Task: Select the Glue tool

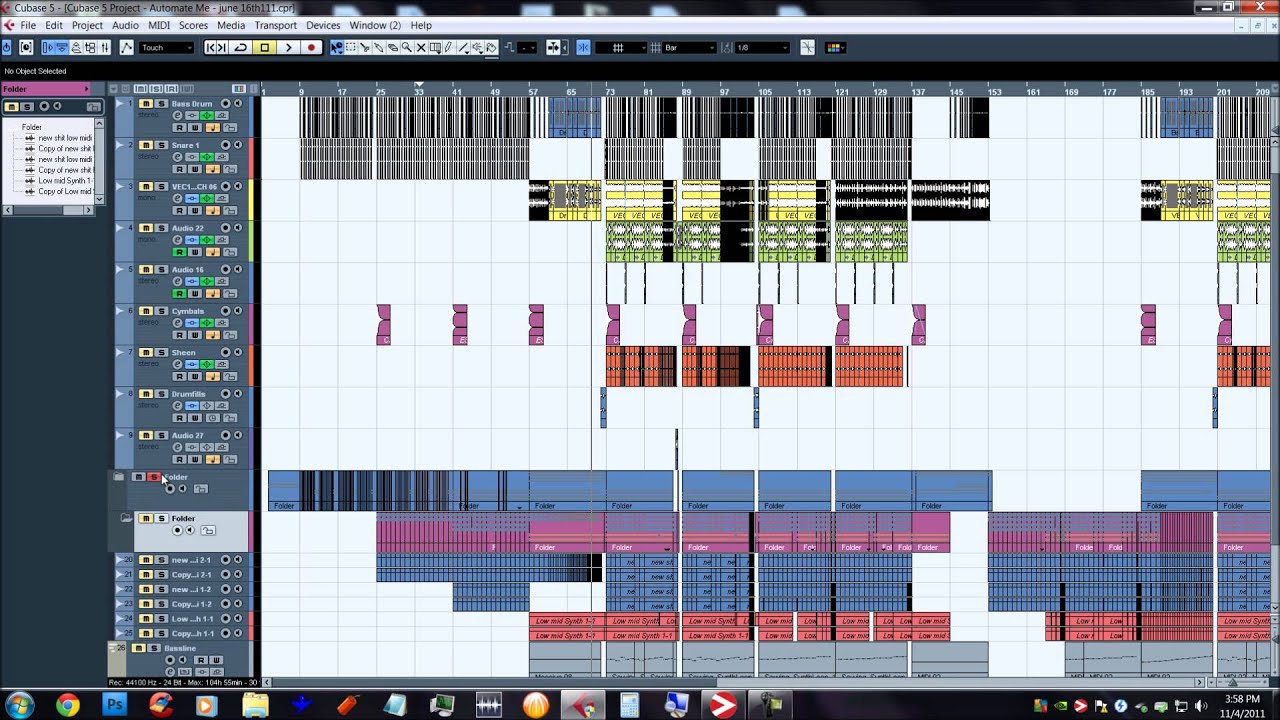Action: [x=379, y=47]
